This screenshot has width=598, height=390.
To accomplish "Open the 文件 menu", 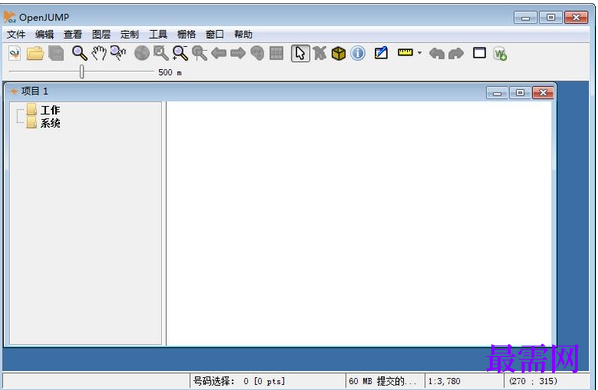I will (16, 35).
